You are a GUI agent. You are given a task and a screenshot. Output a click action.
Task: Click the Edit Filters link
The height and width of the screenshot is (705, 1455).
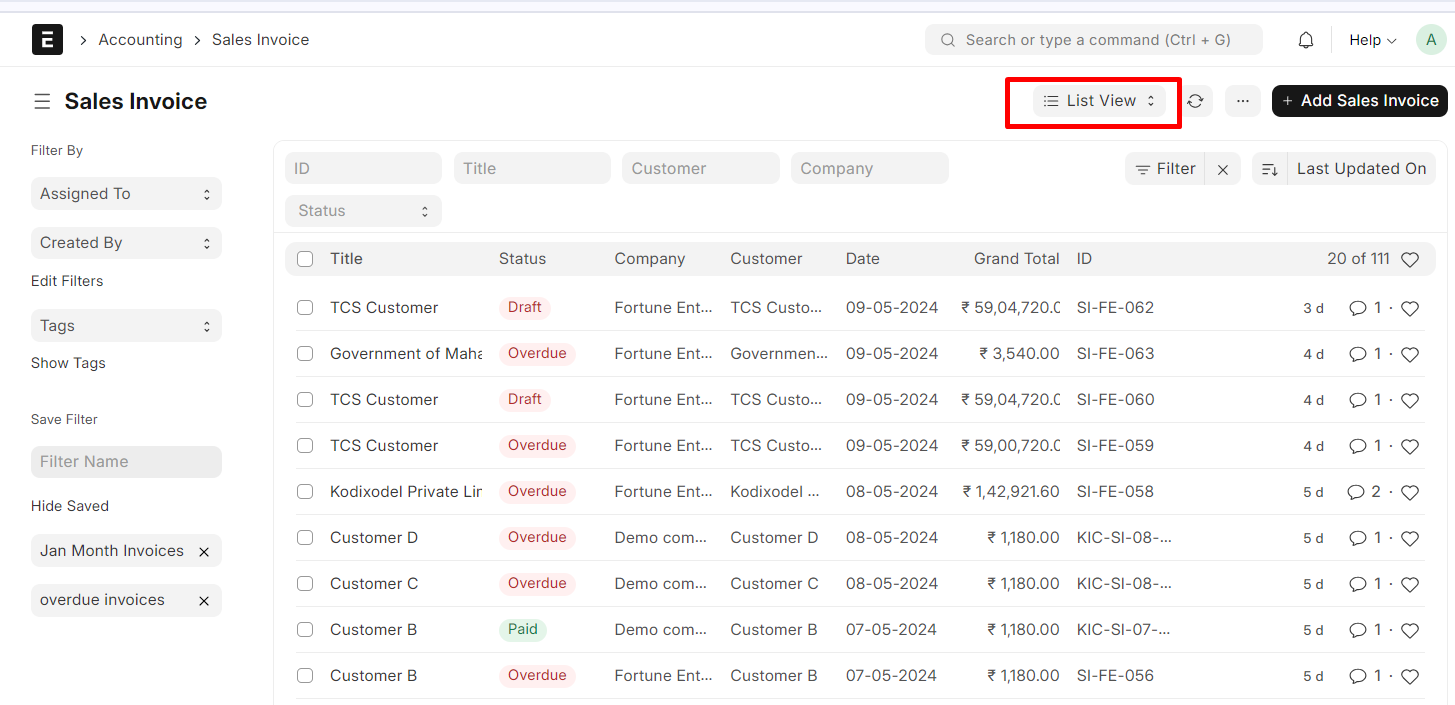67,281
